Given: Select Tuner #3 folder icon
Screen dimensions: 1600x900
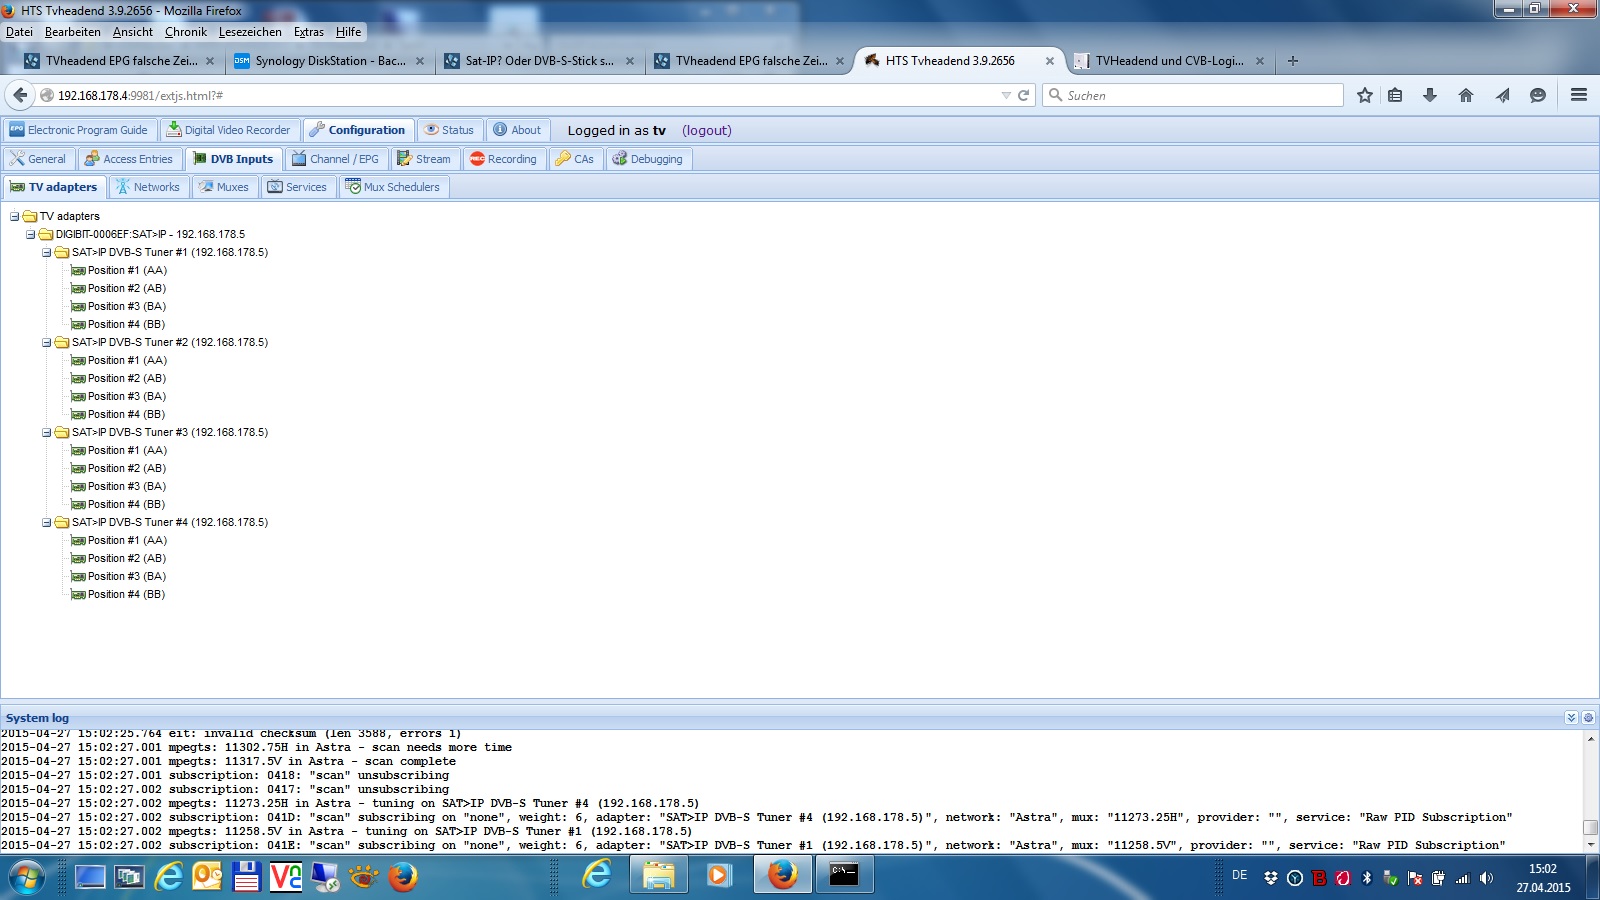Looking at the screenshot, I should (x=62, y=432).
